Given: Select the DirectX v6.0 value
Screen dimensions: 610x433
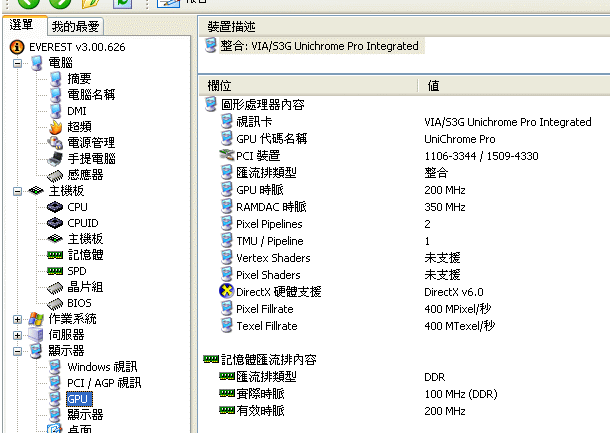Looking at the screenshot, I should [454, 292].
